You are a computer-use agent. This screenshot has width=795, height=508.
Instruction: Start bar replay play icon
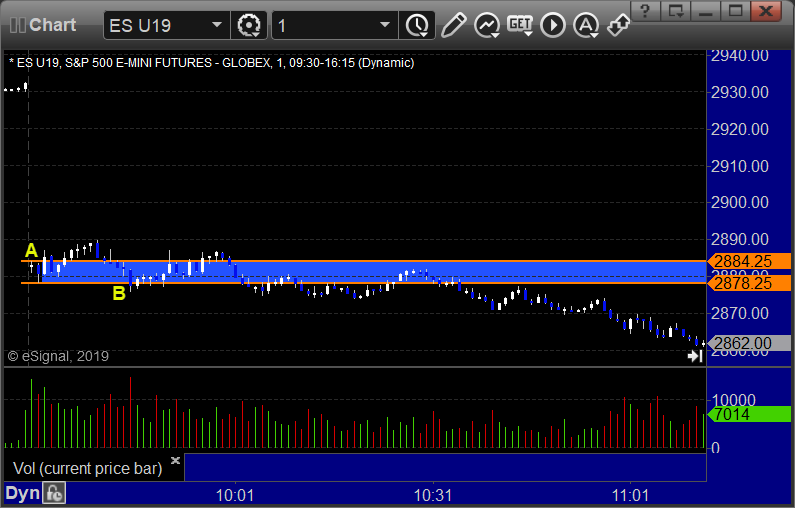[553, 25]
